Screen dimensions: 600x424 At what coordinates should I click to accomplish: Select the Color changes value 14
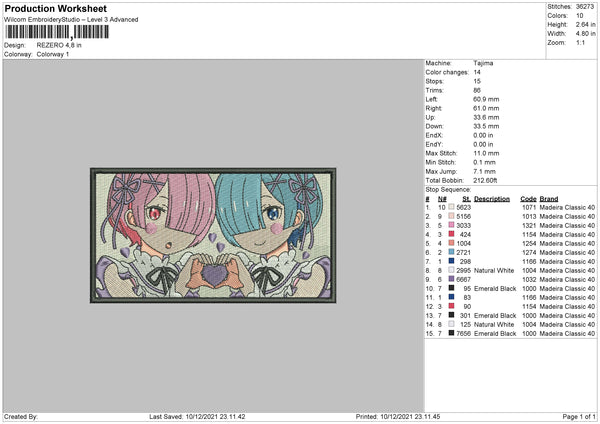[x=477, y=72]
